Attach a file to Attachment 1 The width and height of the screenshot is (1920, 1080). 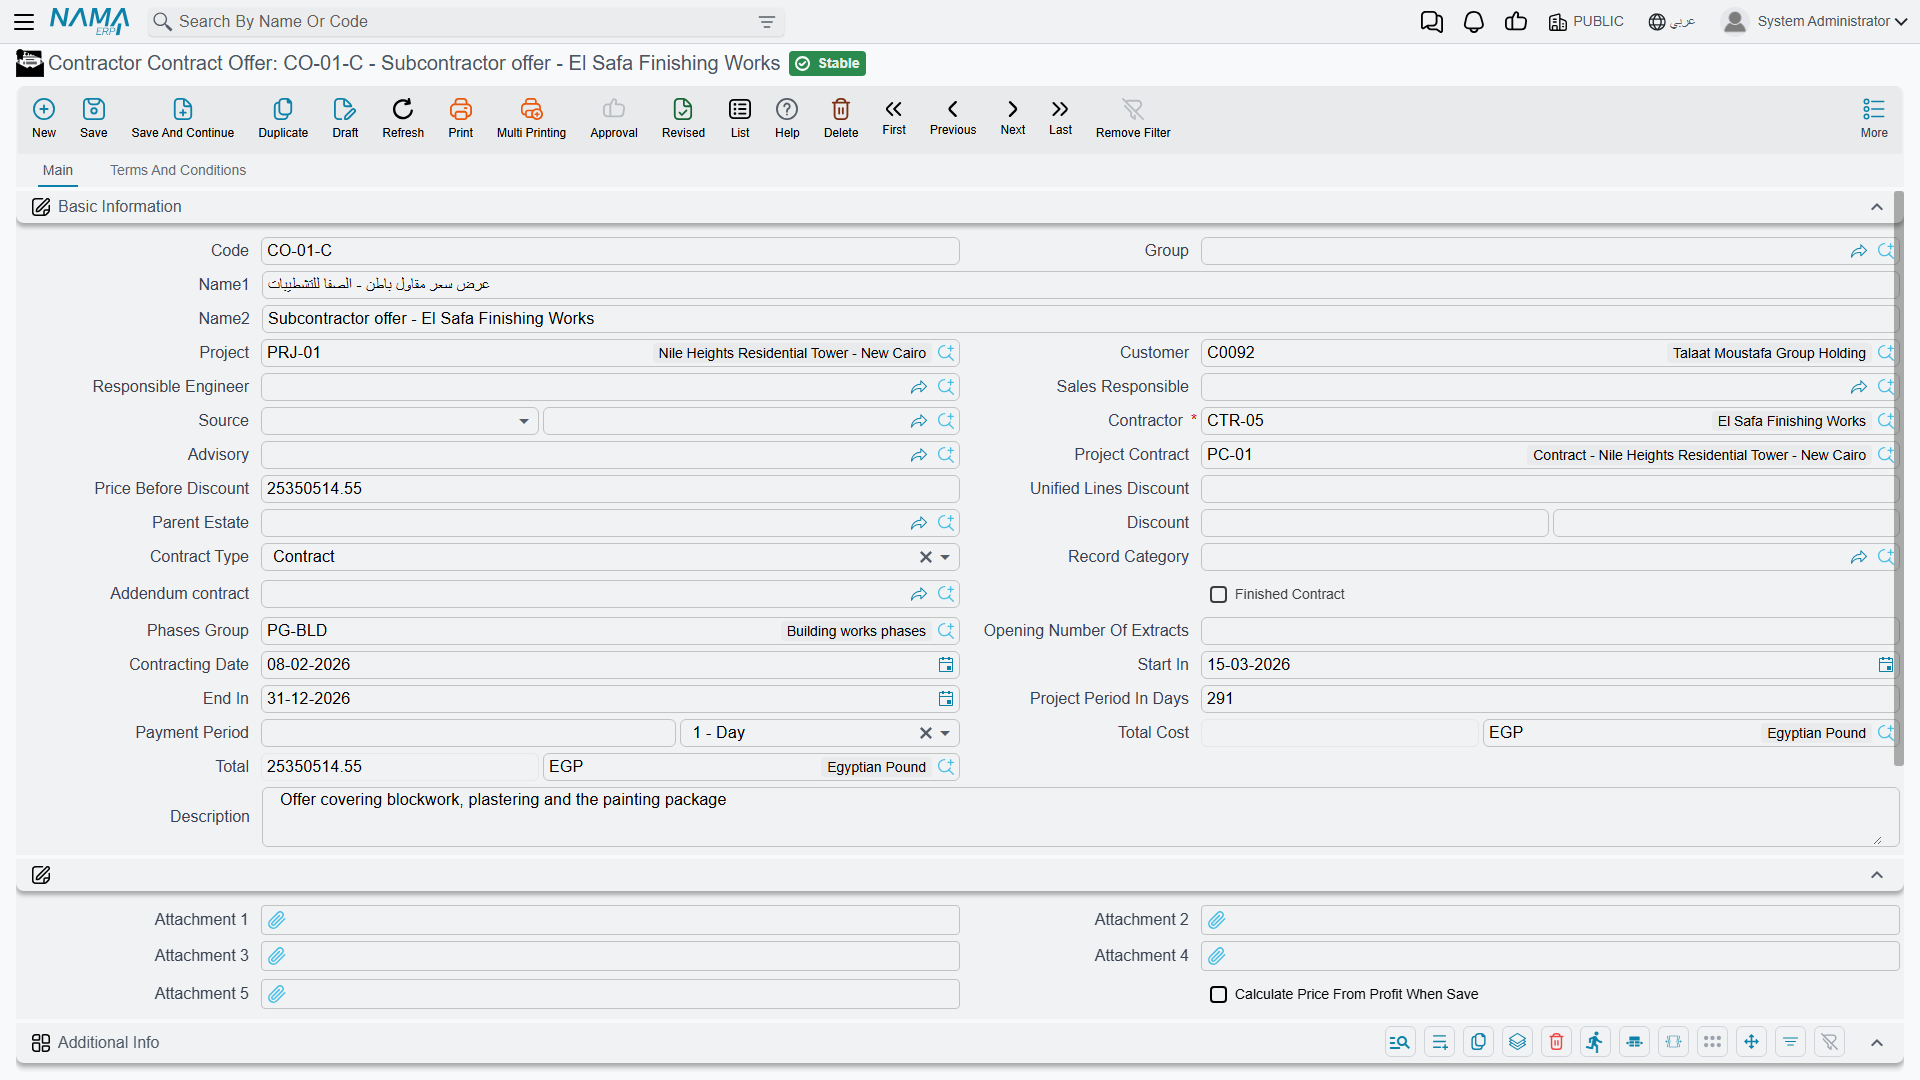pos(277,920)
